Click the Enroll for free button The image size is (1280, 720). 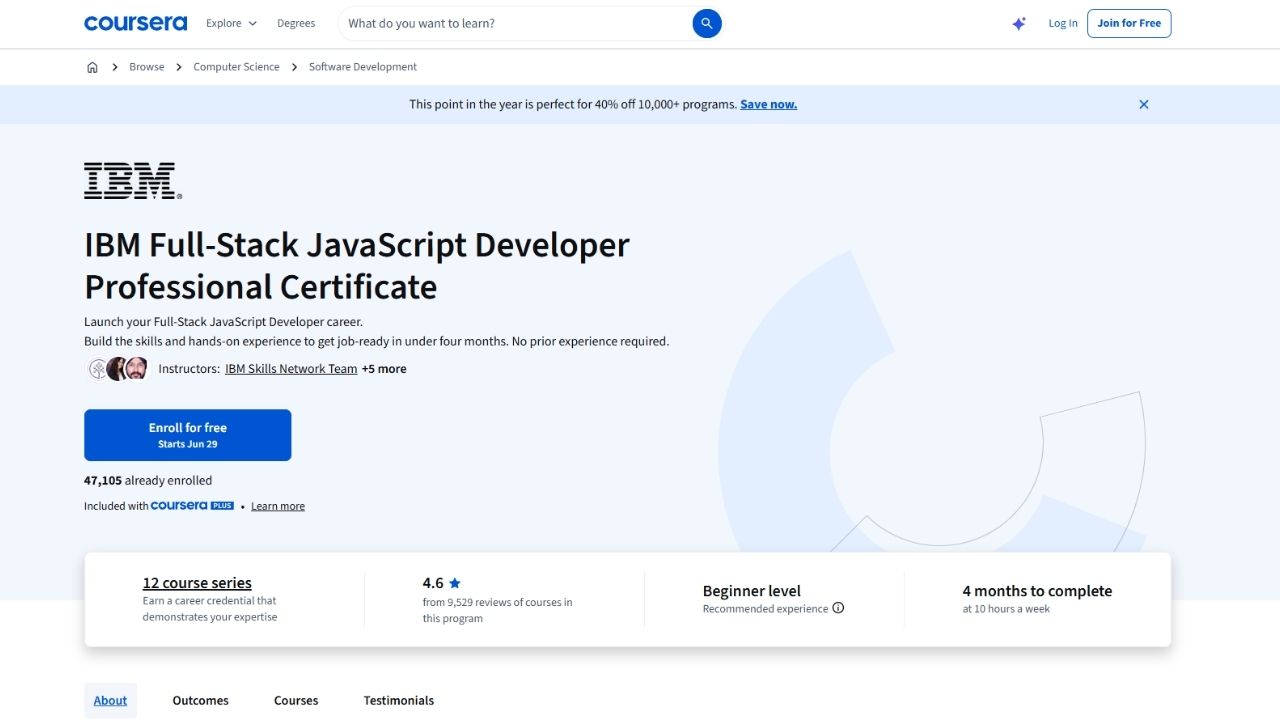pos(188,435)
